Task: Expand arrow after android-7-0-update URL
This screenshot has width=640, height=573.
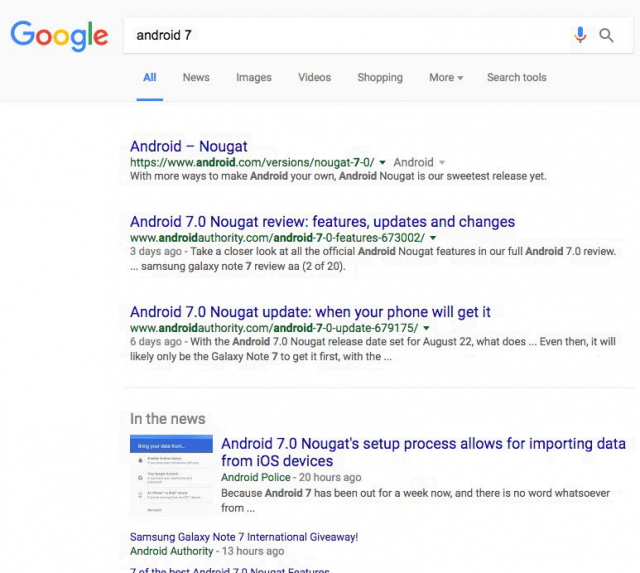Action: click(426, 328)
